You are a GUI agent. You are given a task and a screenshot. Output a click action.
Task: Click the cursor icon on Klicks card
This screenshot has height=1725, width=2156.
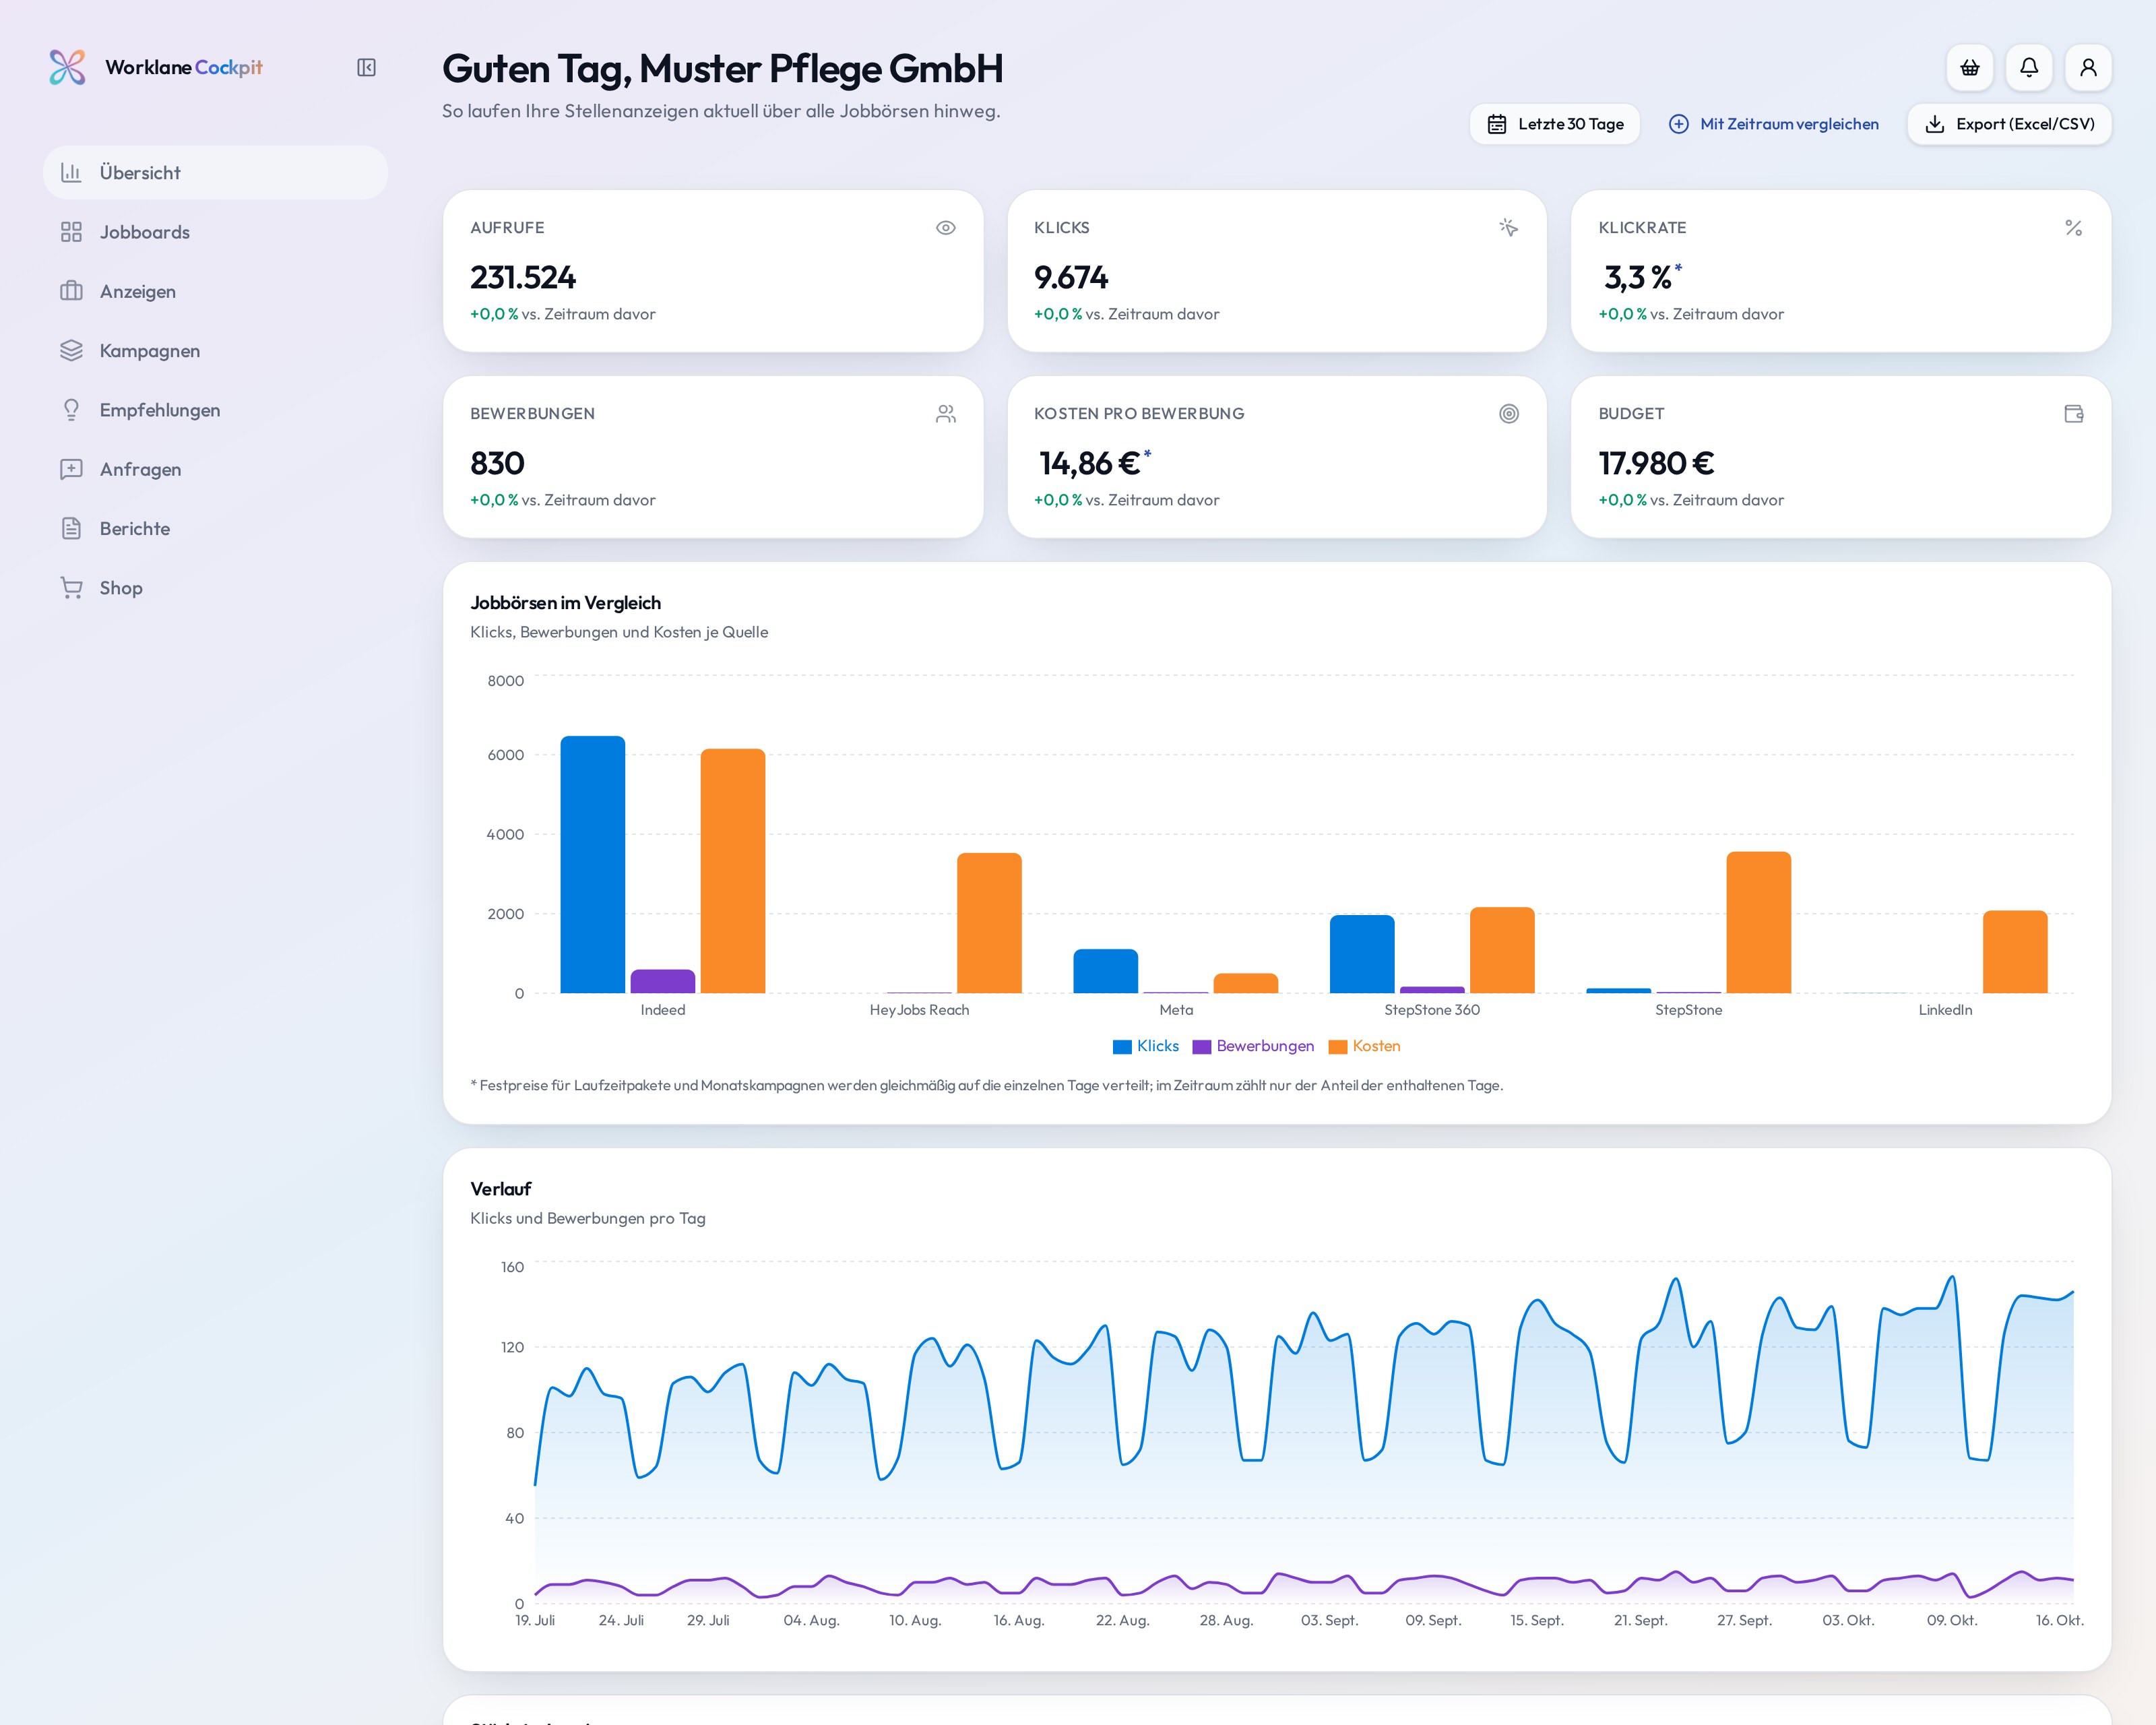[x=1509, y=228]
